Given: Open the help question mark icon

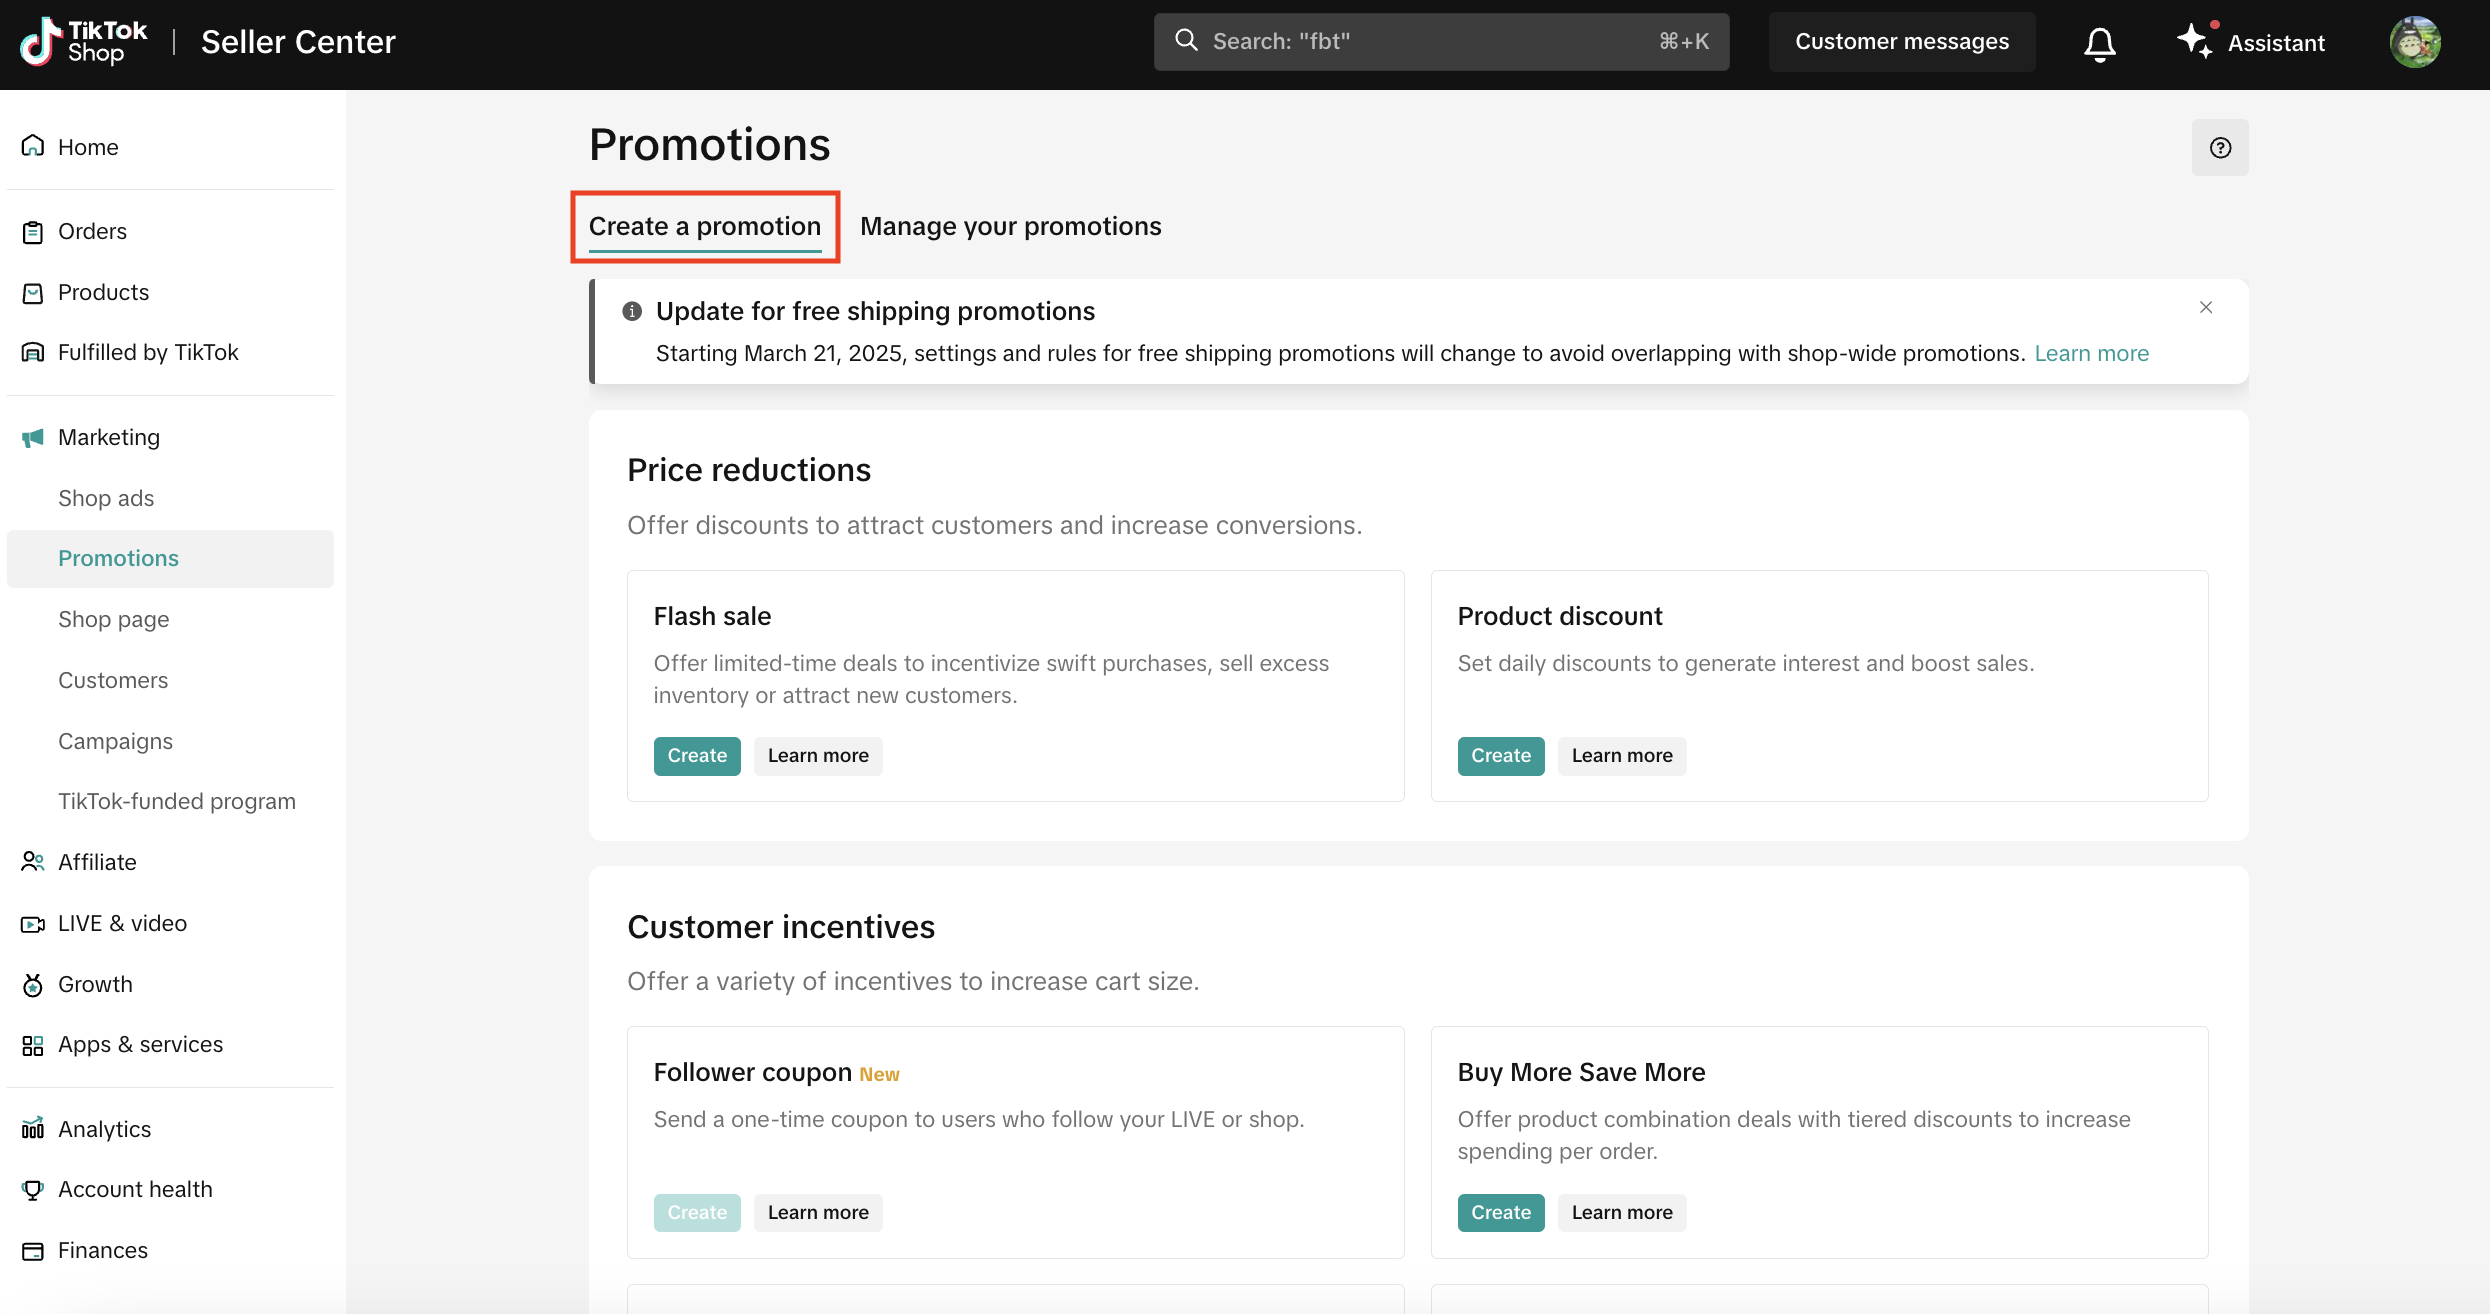Looking at the screenshot, I should 2220,148.
